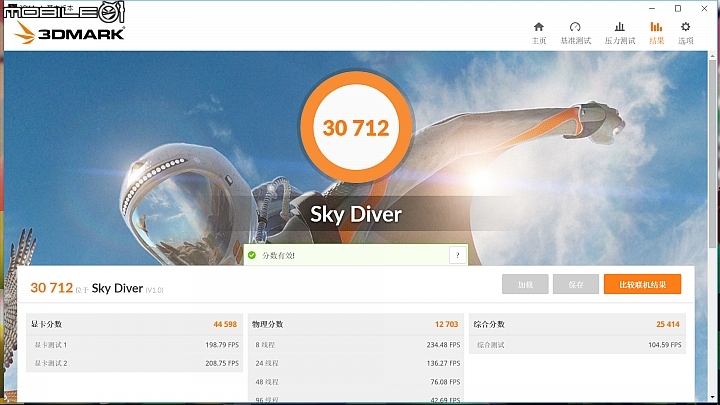Click the 显卡分数 header label

[x=46, y=324]
